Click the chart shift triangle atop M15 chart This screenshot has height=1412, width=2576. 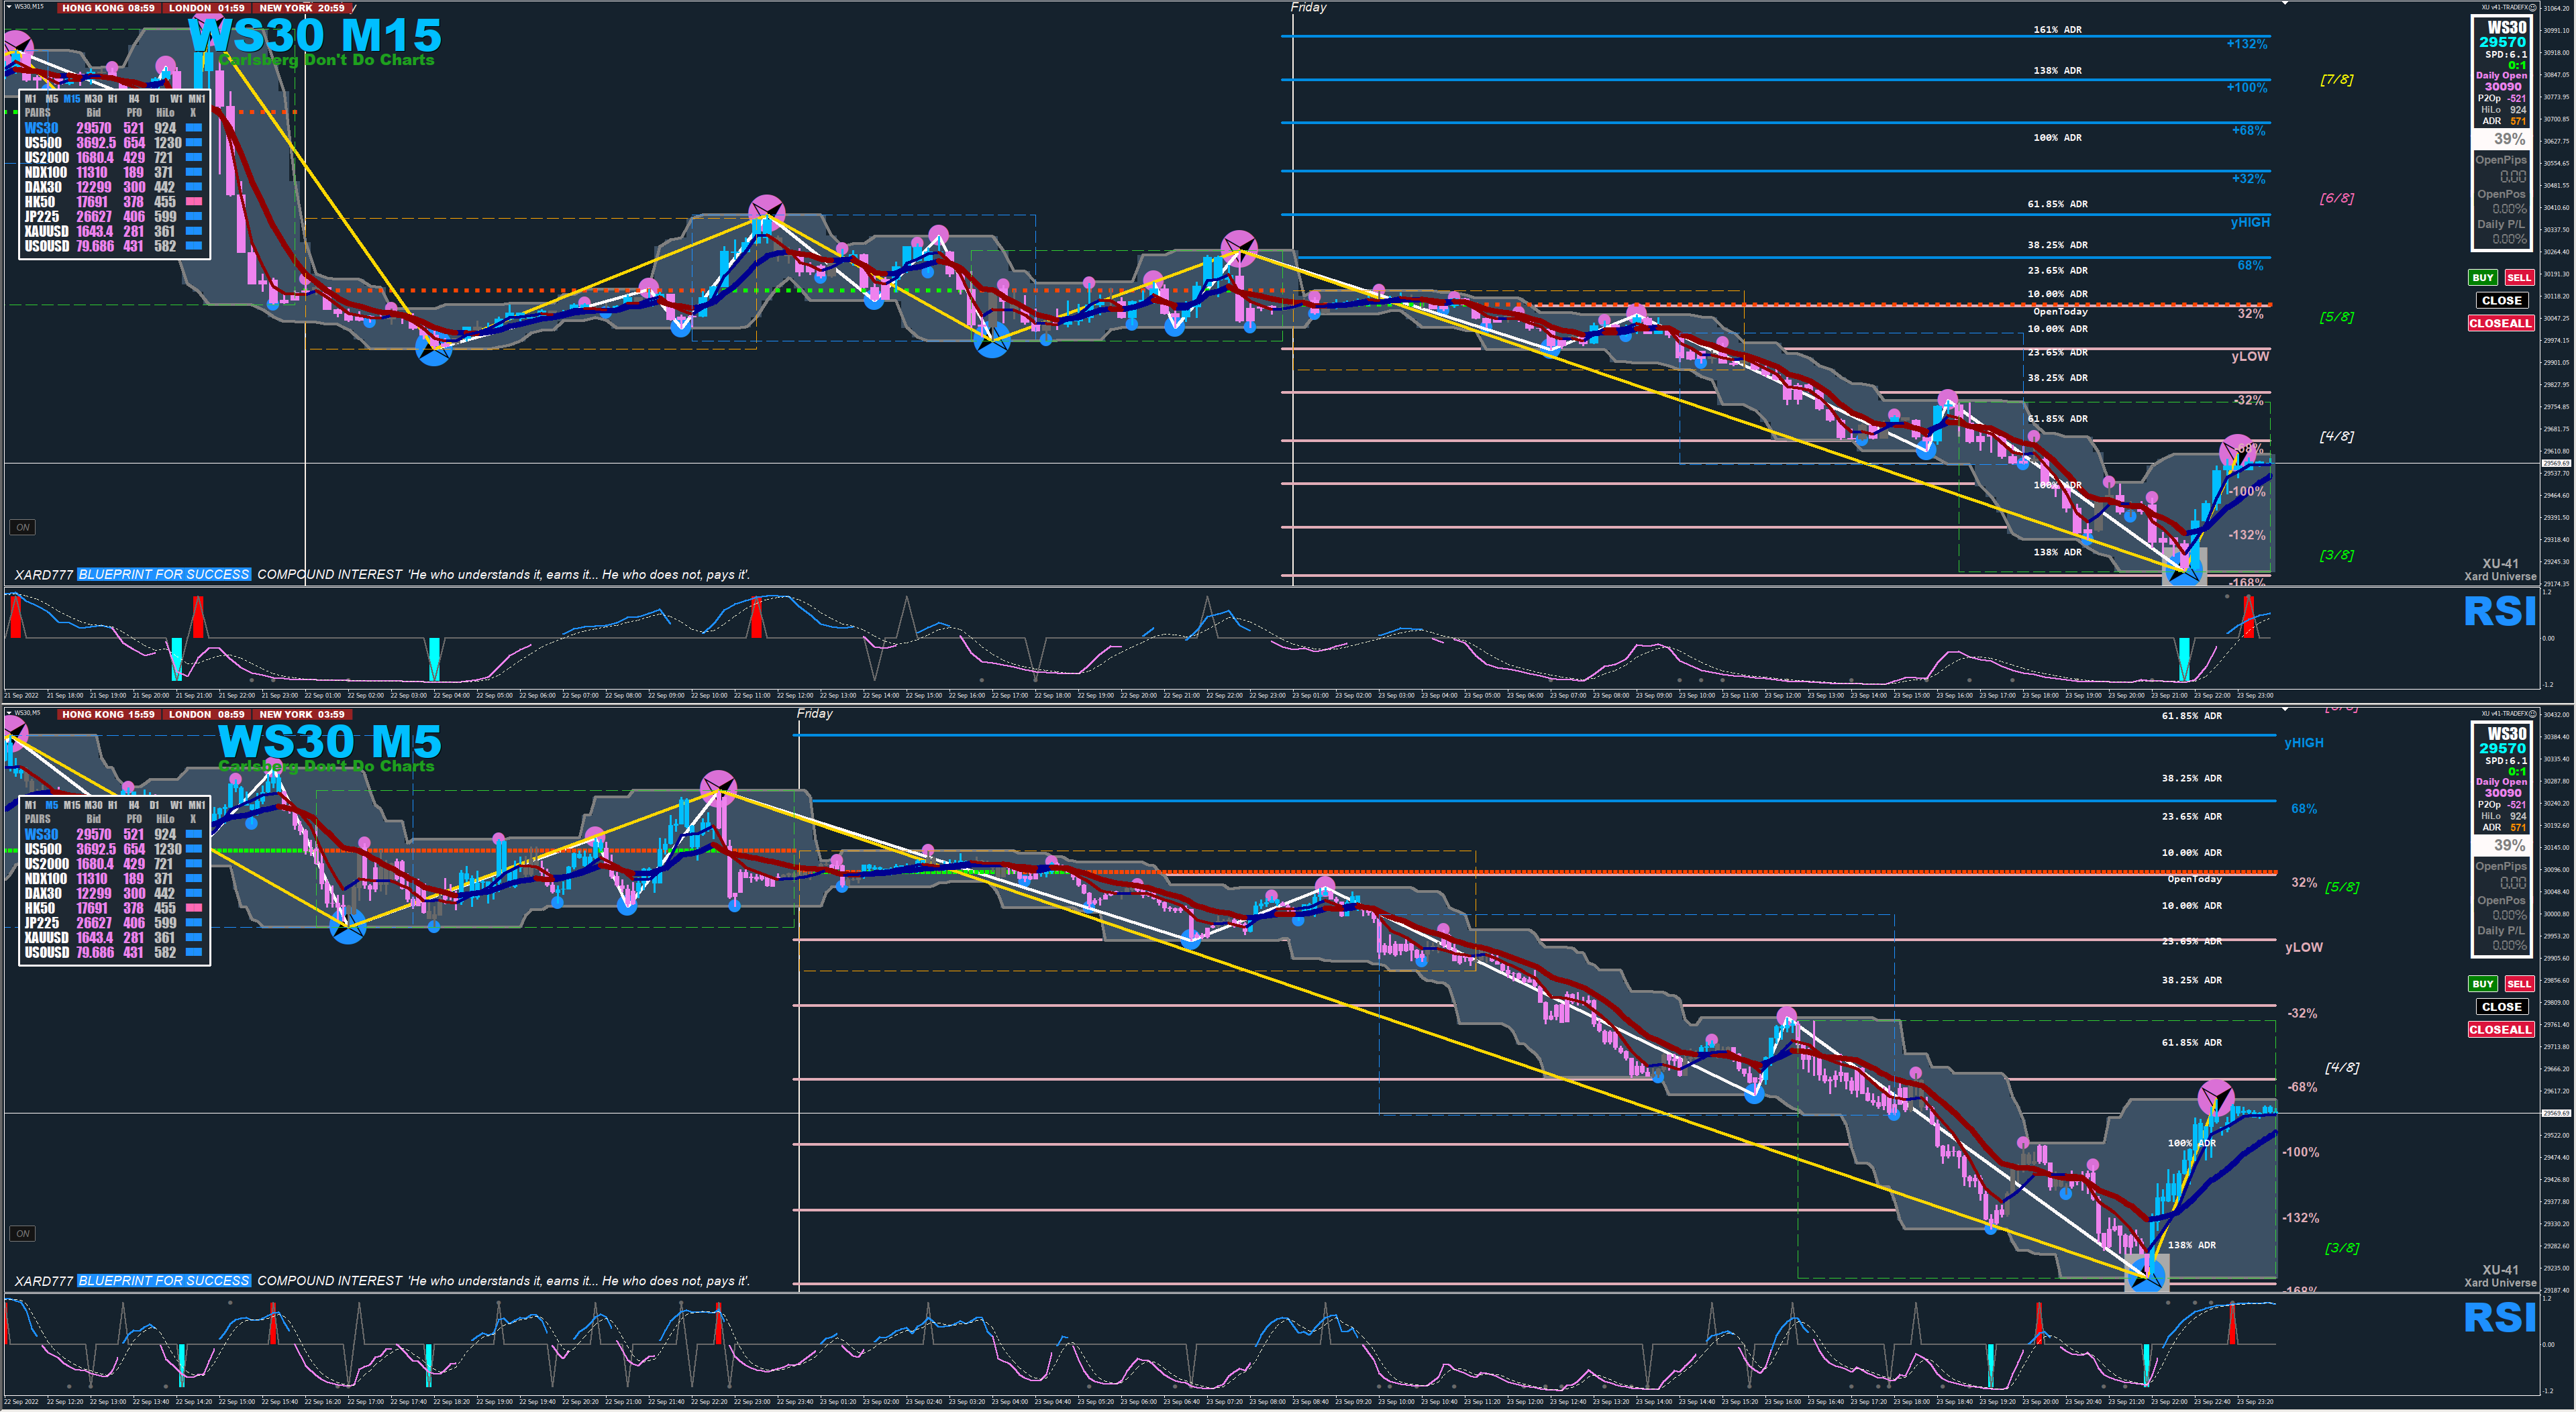pos(2285,4)
